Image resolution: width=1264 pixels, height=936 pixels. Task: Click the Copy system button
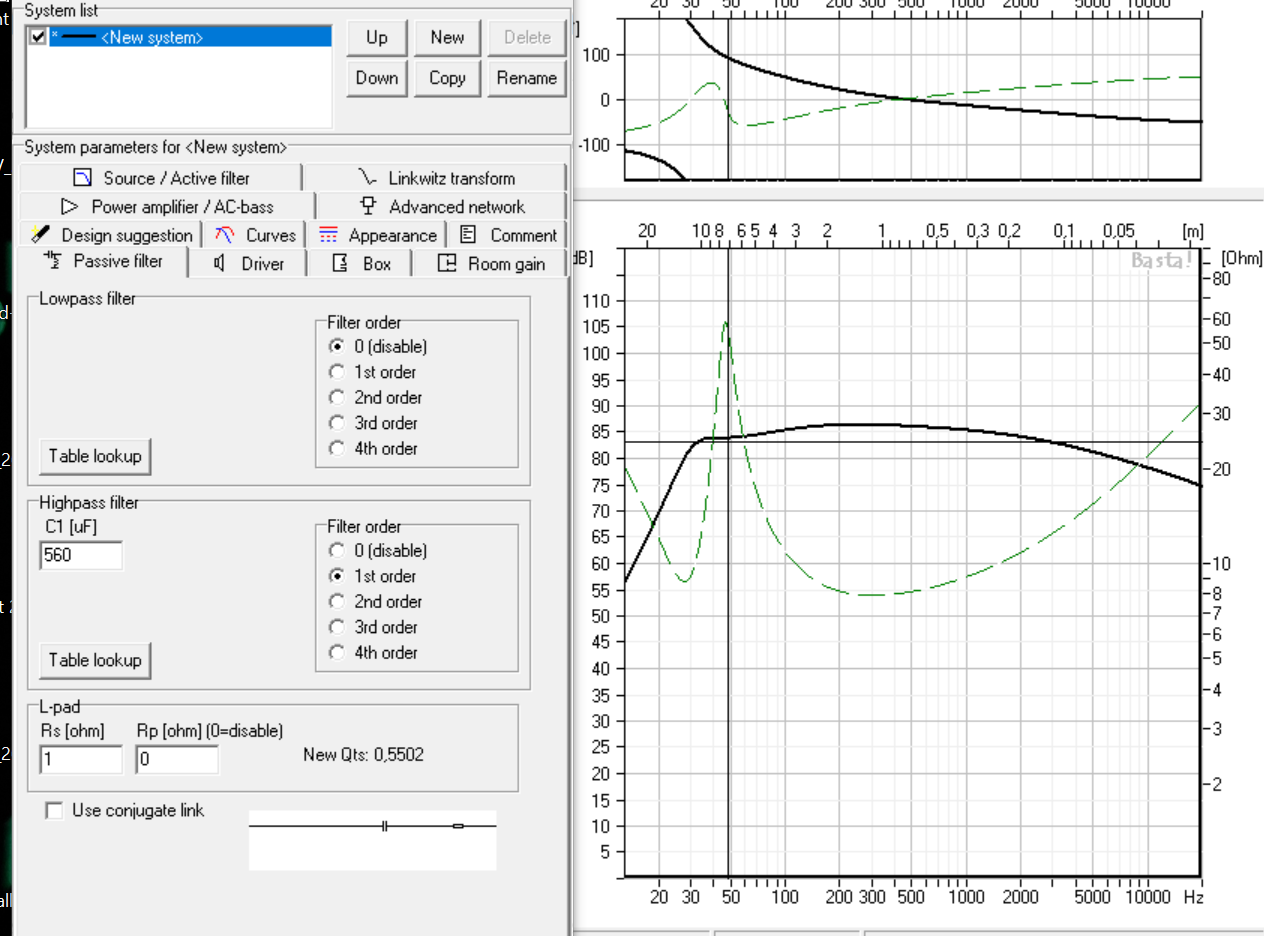pyautogui.click(x=447, y=78)
